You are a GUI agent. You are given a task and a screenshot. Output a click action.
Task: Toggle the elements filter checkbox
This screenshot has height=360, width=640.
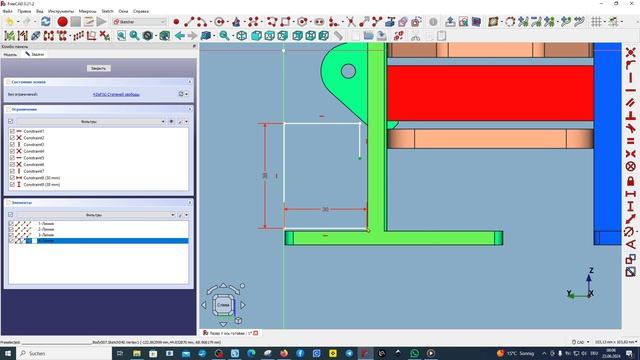pyautogui.click(x=11, y=214)
